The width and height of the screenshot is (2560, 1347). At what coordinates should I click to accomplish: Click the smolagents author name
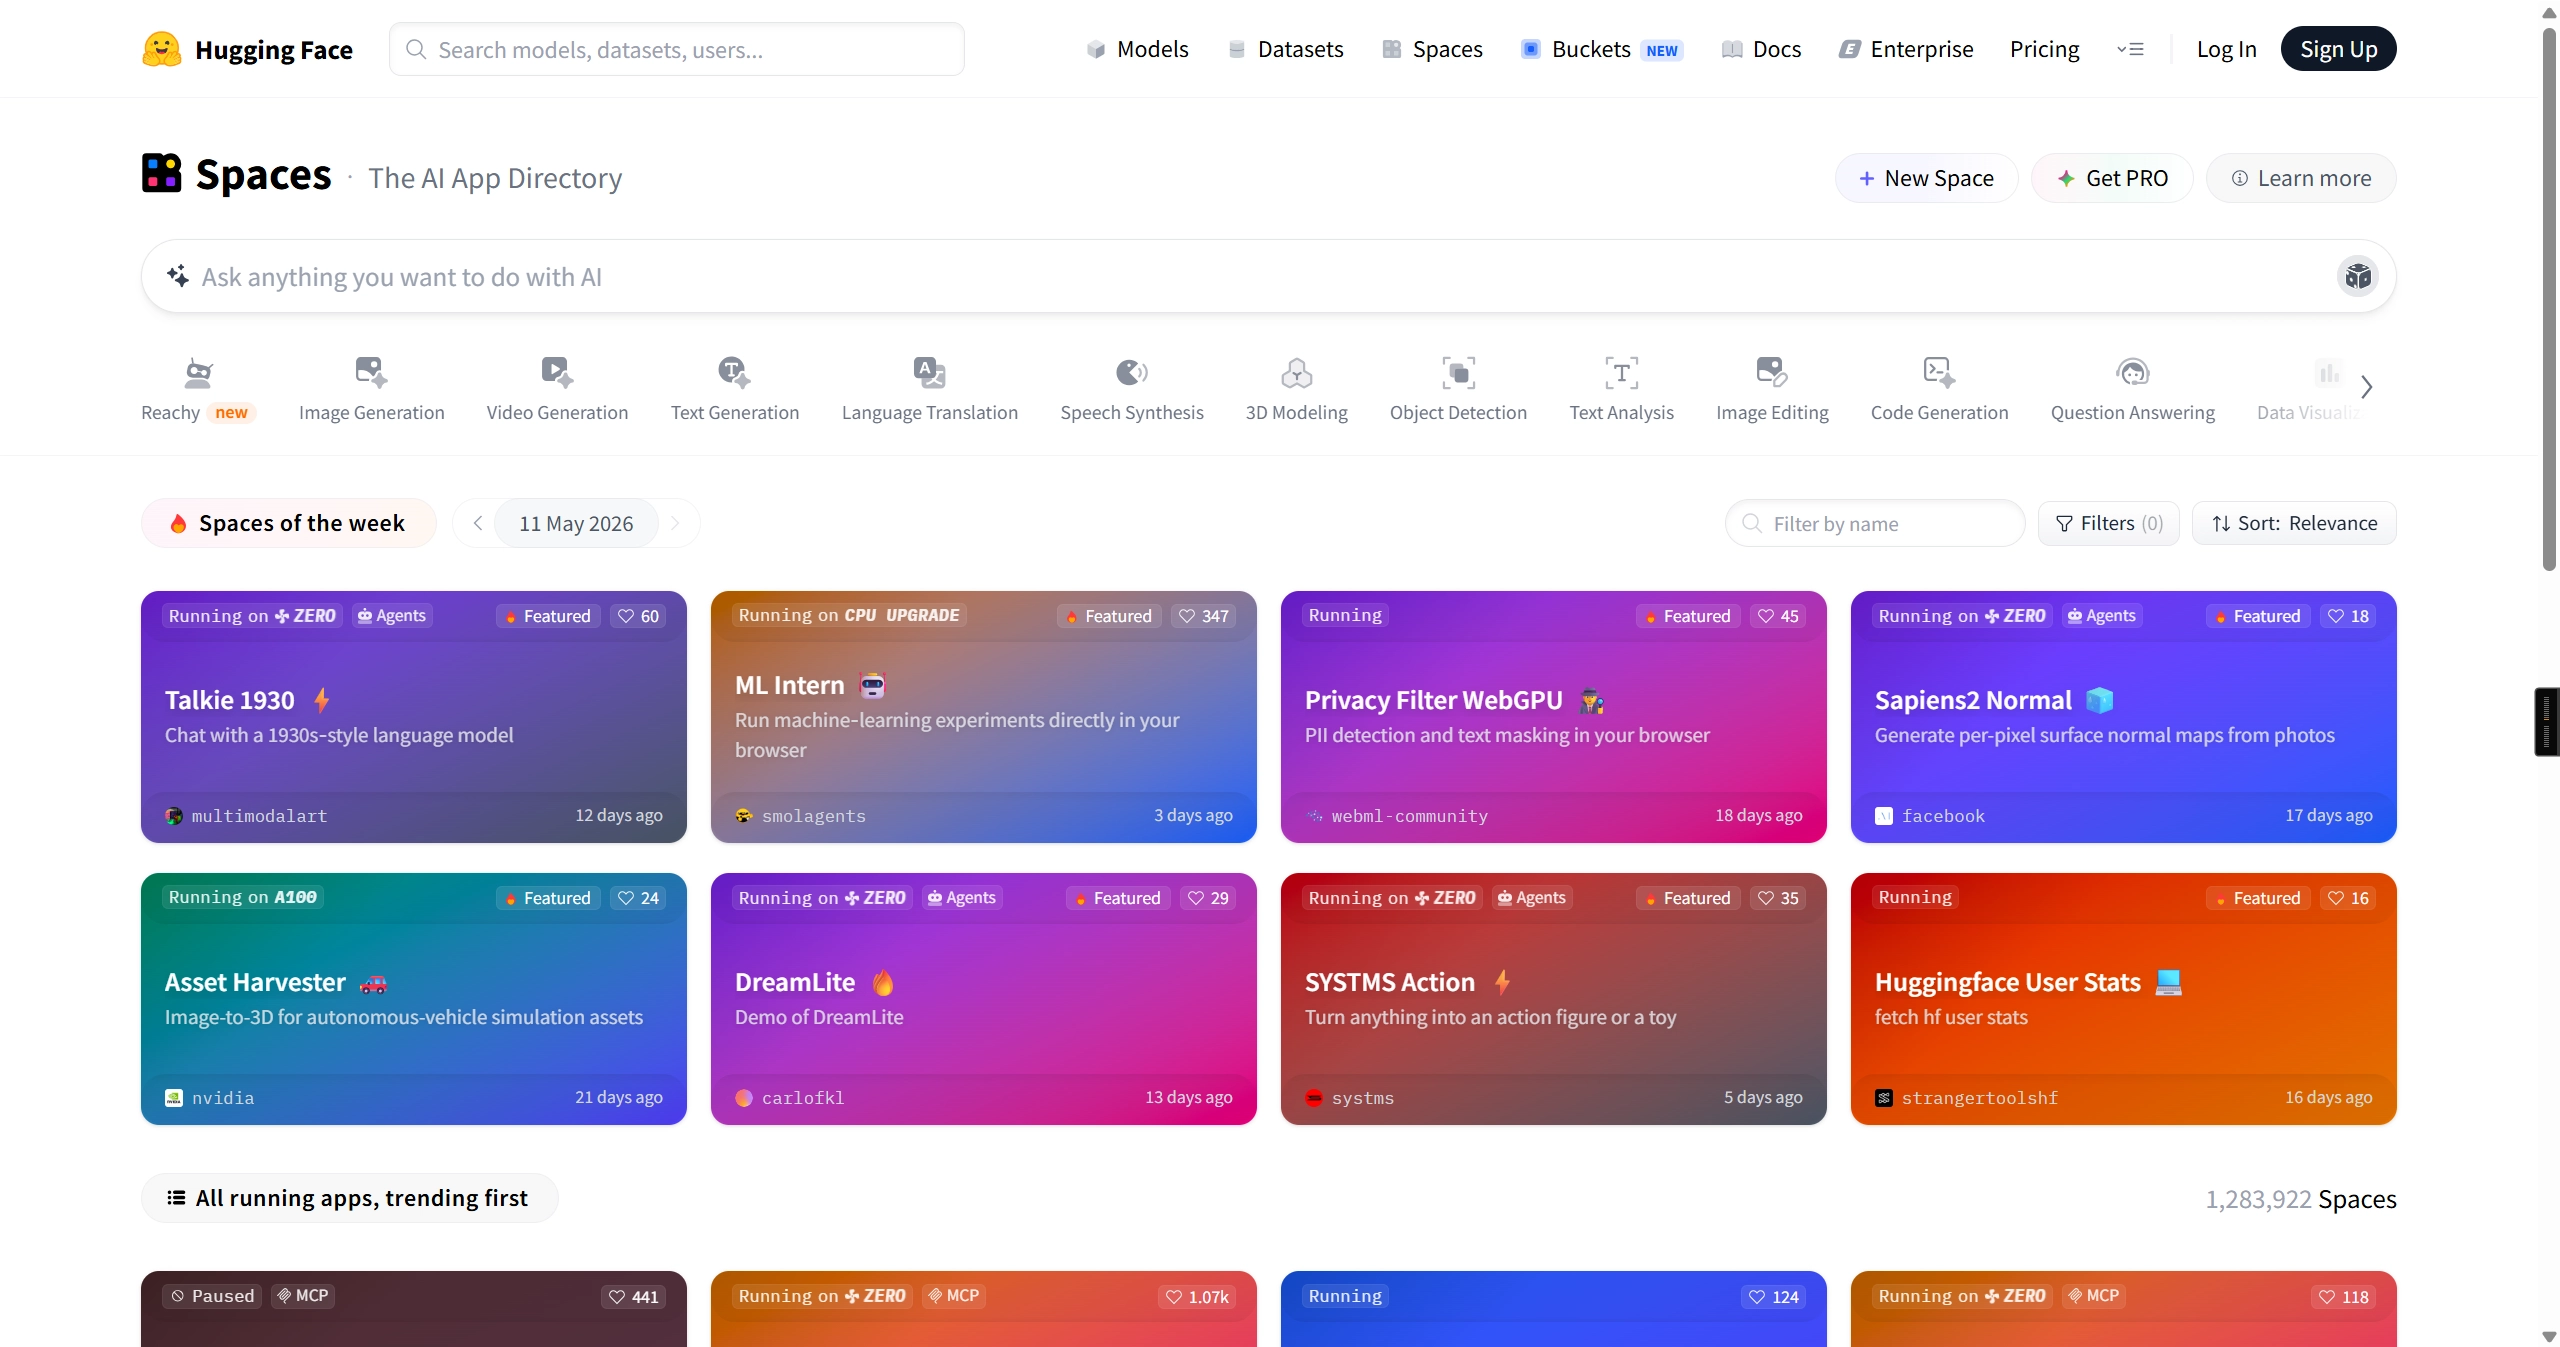tap(814, 816)
